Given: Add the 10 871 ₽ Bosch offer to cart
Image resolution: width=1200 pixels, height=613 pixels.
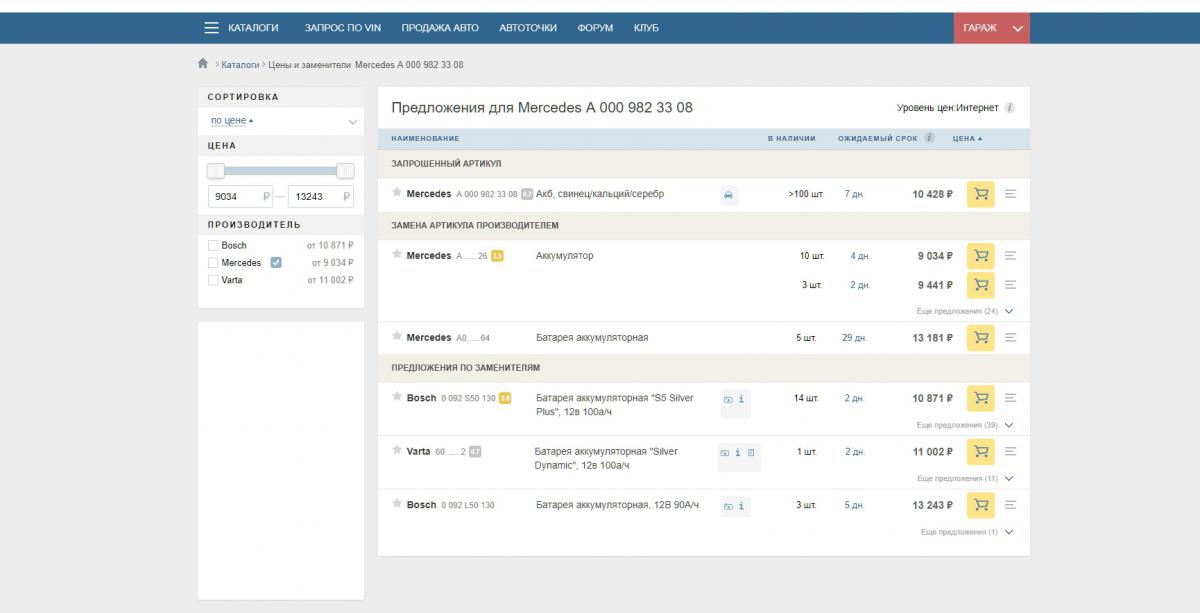Looking at the screenshot, I should coord(981,399).
